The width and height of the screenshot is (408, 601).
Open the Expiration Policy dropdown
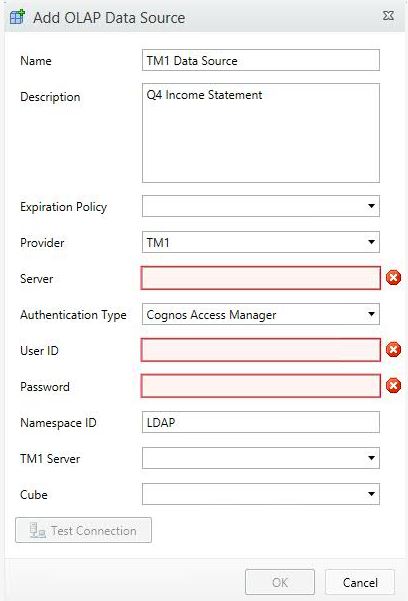click(261, 206)
